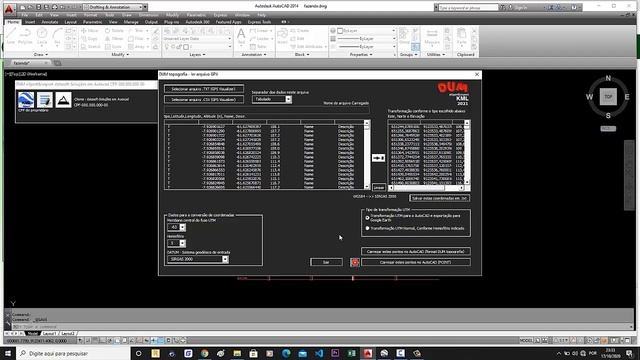This screenshot has height=360, width=640.
Task: Click the Limpar button below arrow
Action: (x=379, y=187)
